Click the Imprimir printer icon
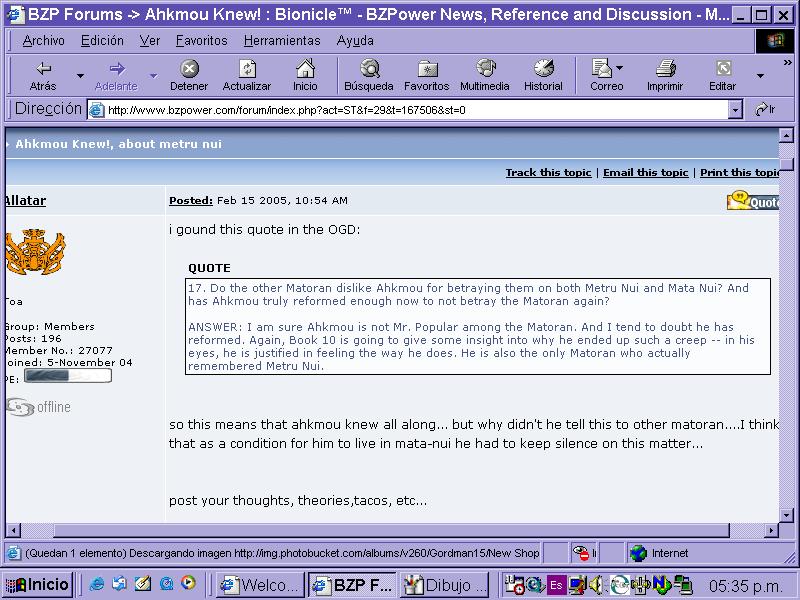Viewport: 800px width, 600px height. pyautogui.click(x=665, y=69)
